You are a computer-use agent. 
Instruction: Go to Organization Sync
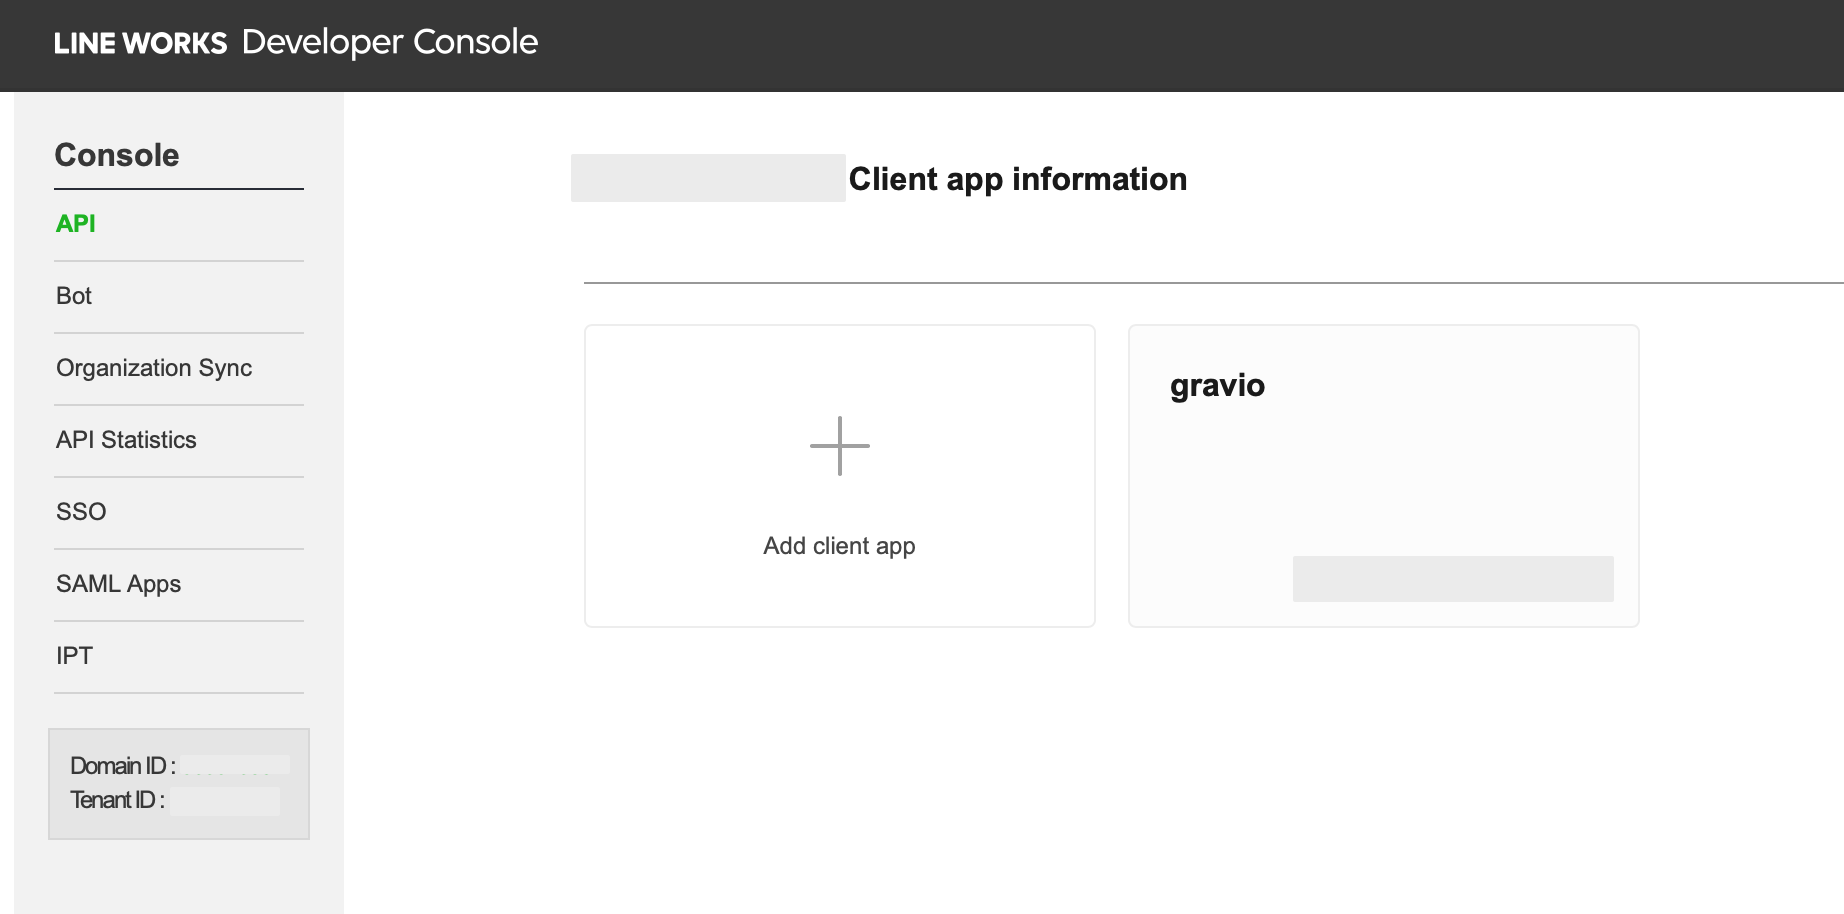(154, 368)
